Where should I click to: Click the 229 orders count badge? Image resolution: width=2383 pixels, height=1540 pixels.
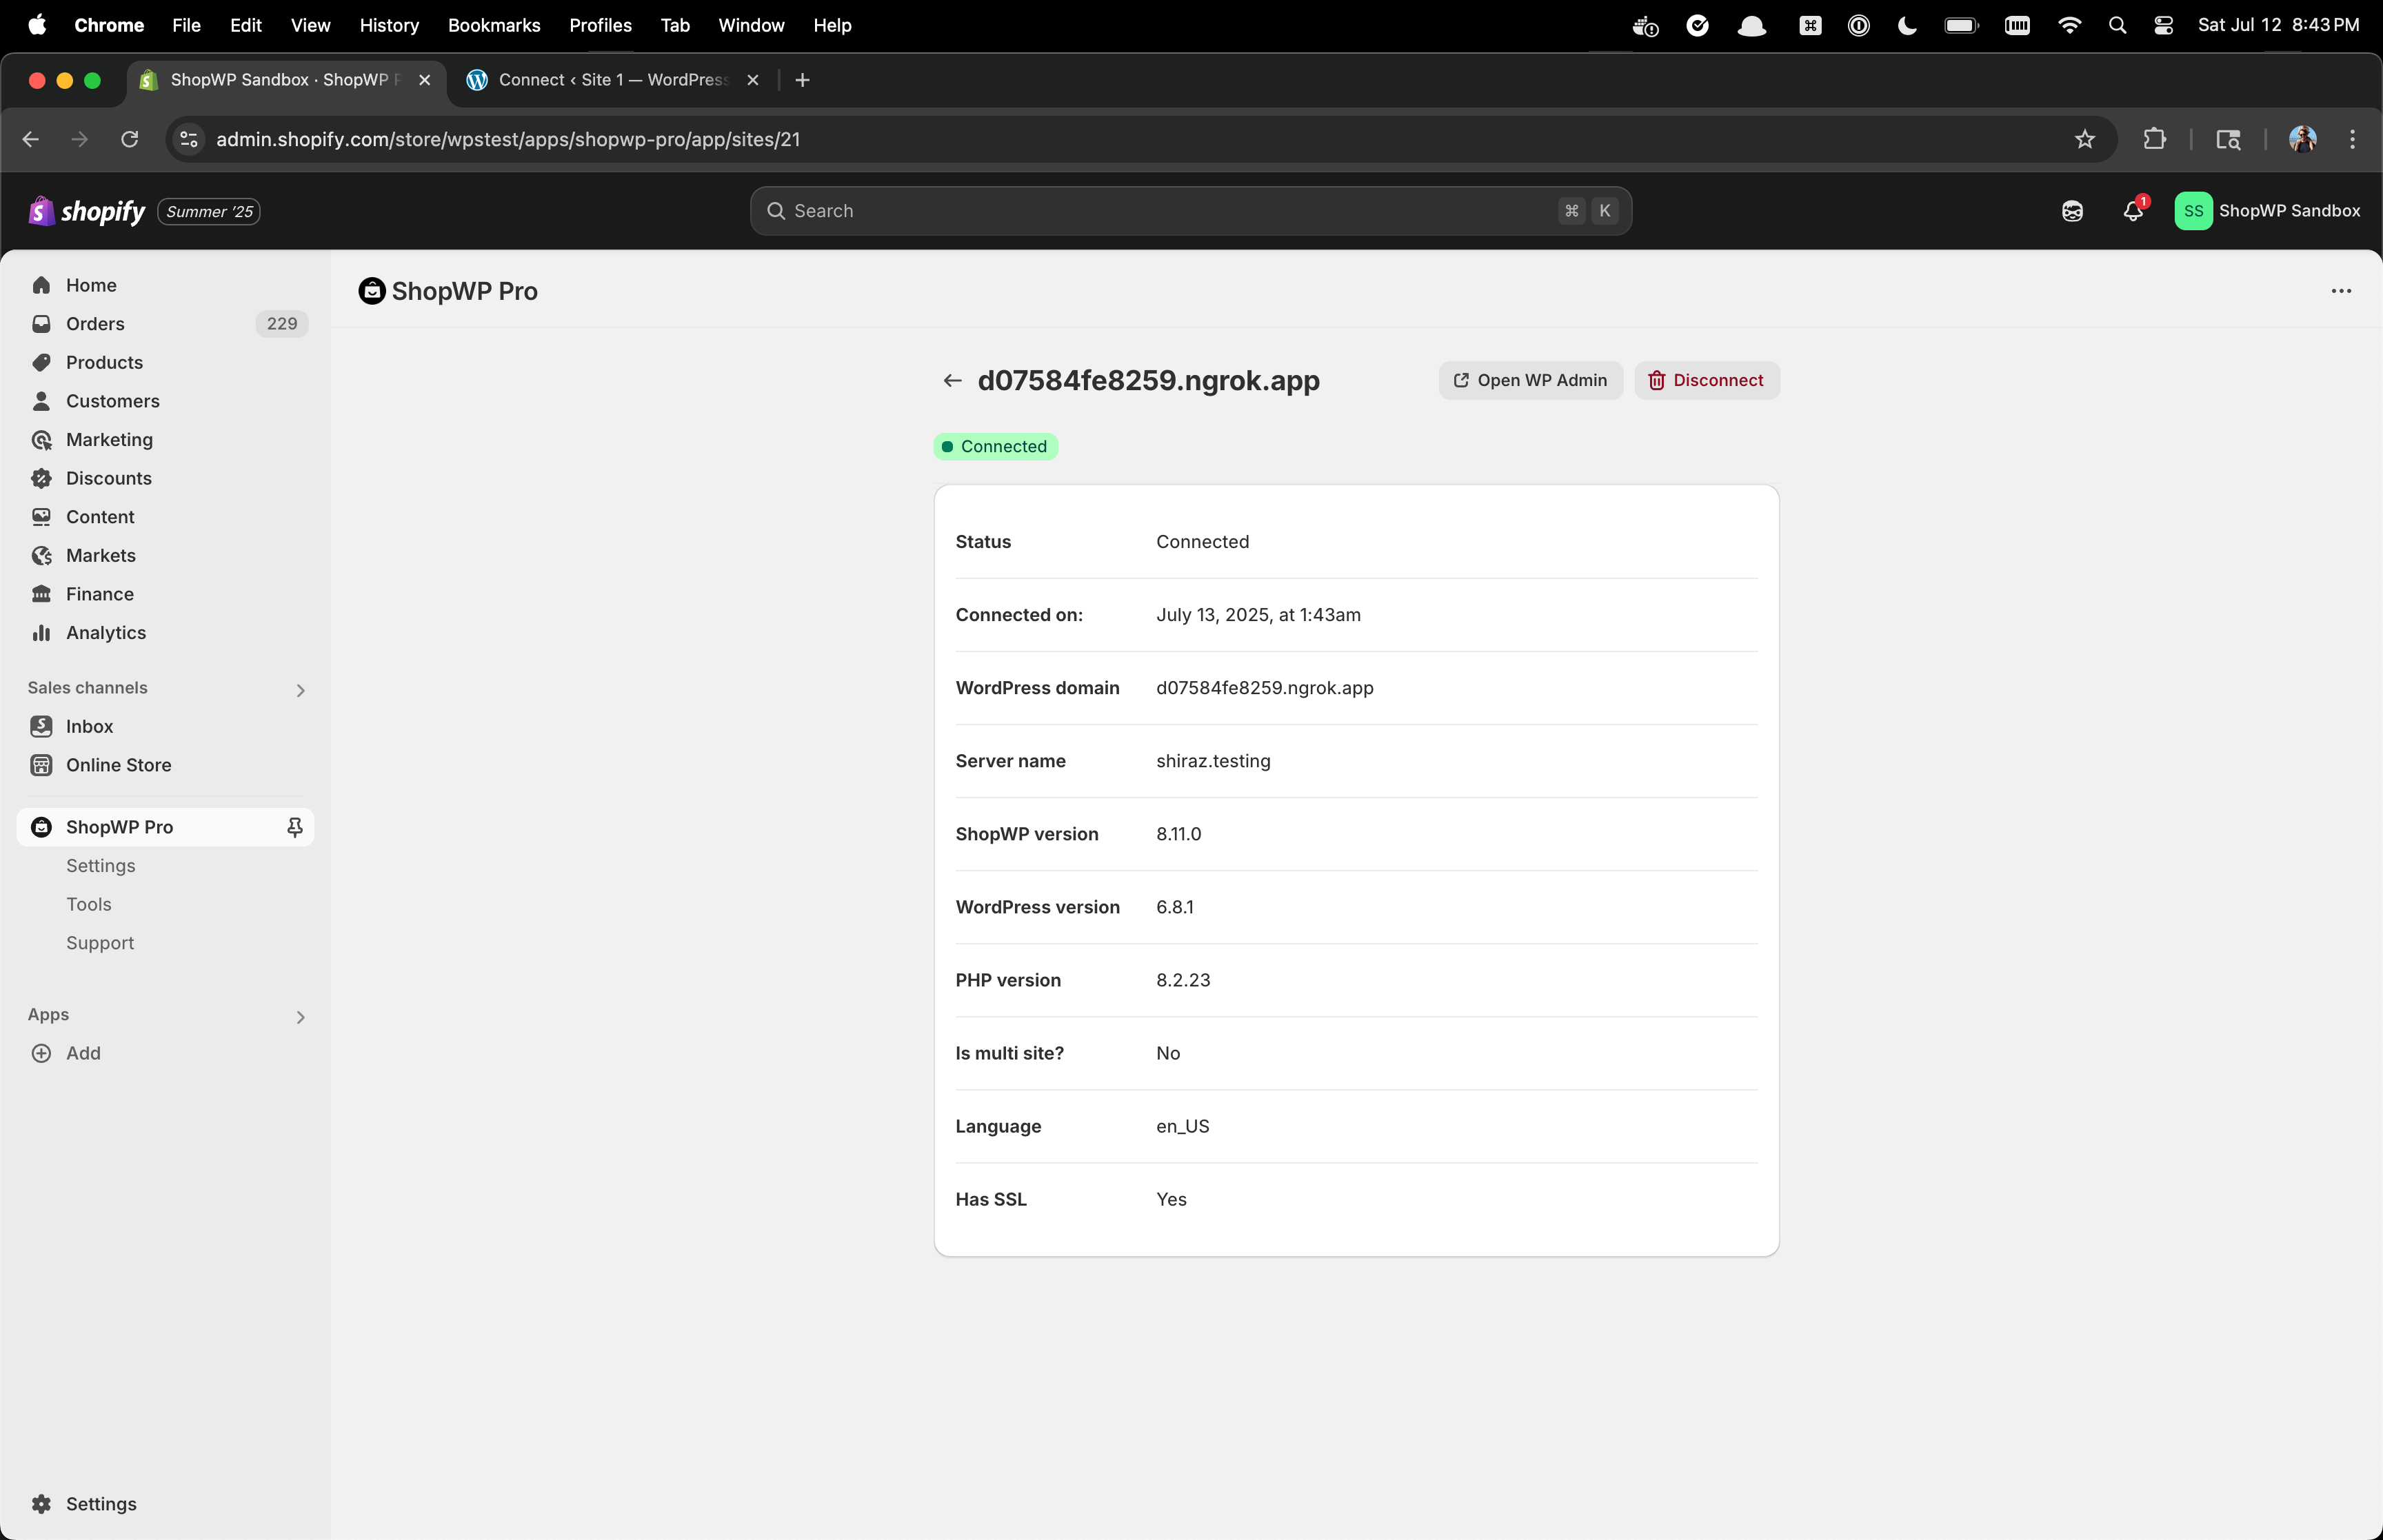[282, 324]
